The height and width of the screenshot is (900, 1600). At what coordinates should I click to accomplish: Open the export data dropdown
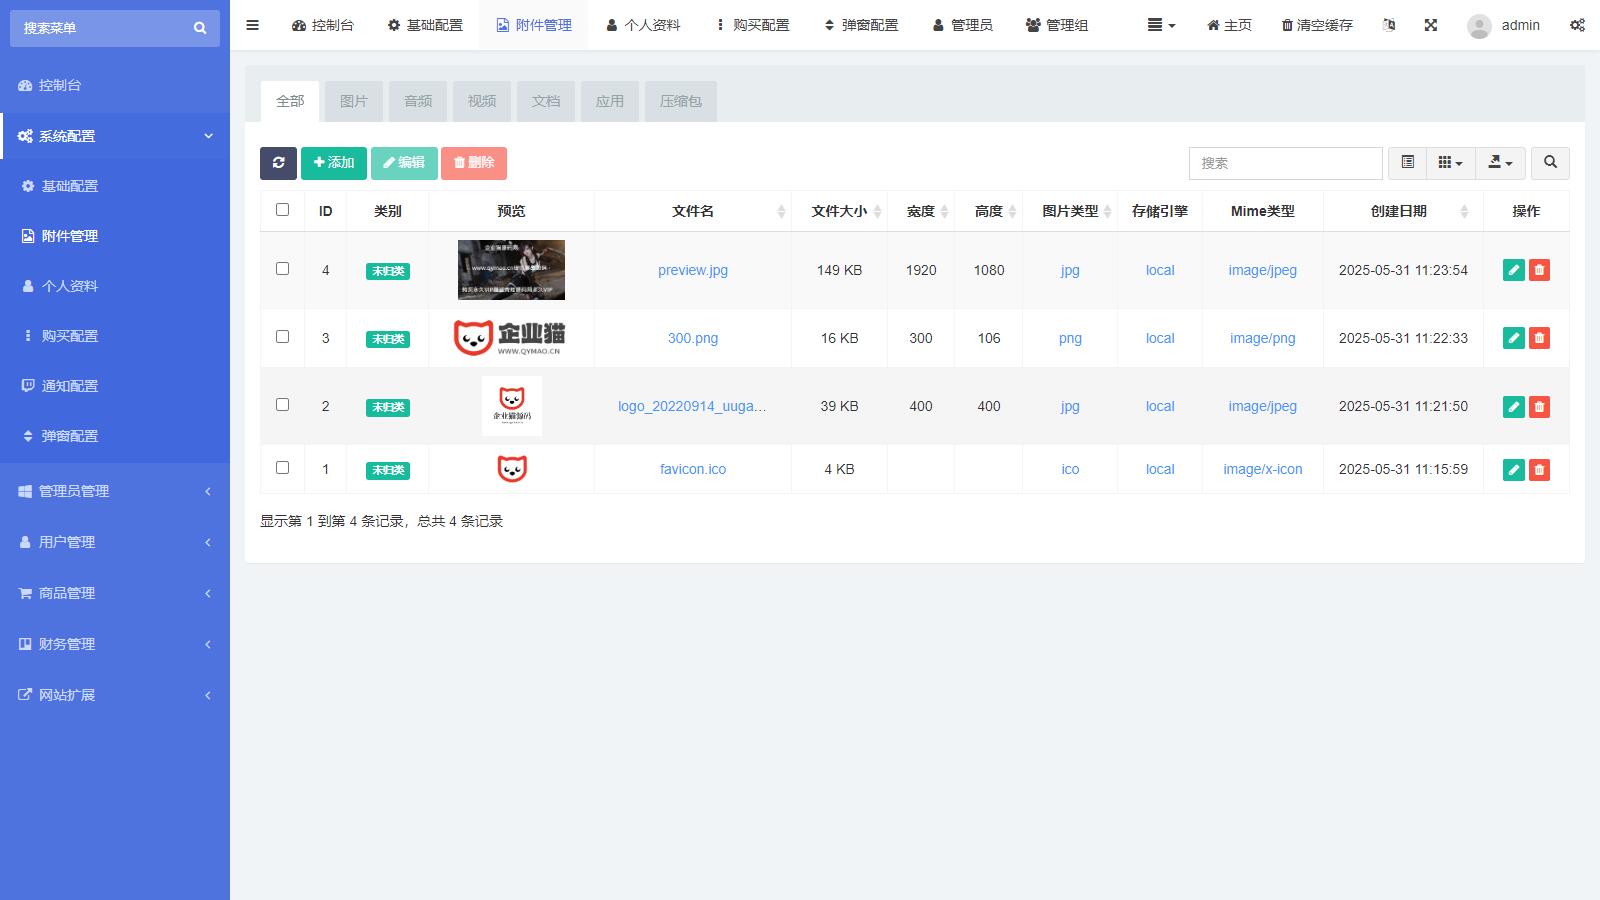(1500, 163)
